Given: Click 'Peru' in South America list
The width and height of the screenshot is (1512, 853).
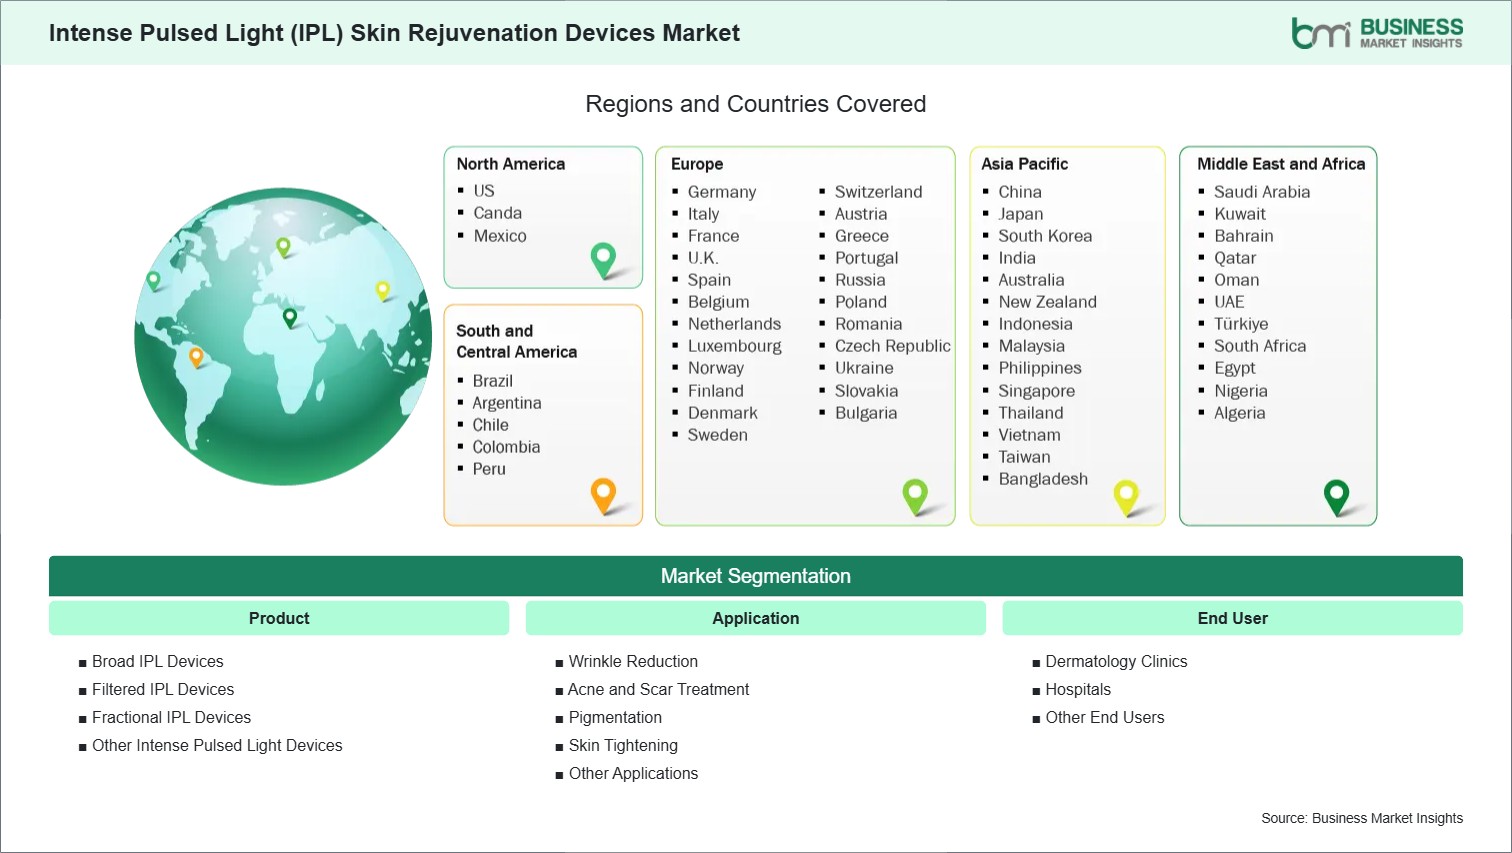Looking at the screenshot, I should coord(489,469).
